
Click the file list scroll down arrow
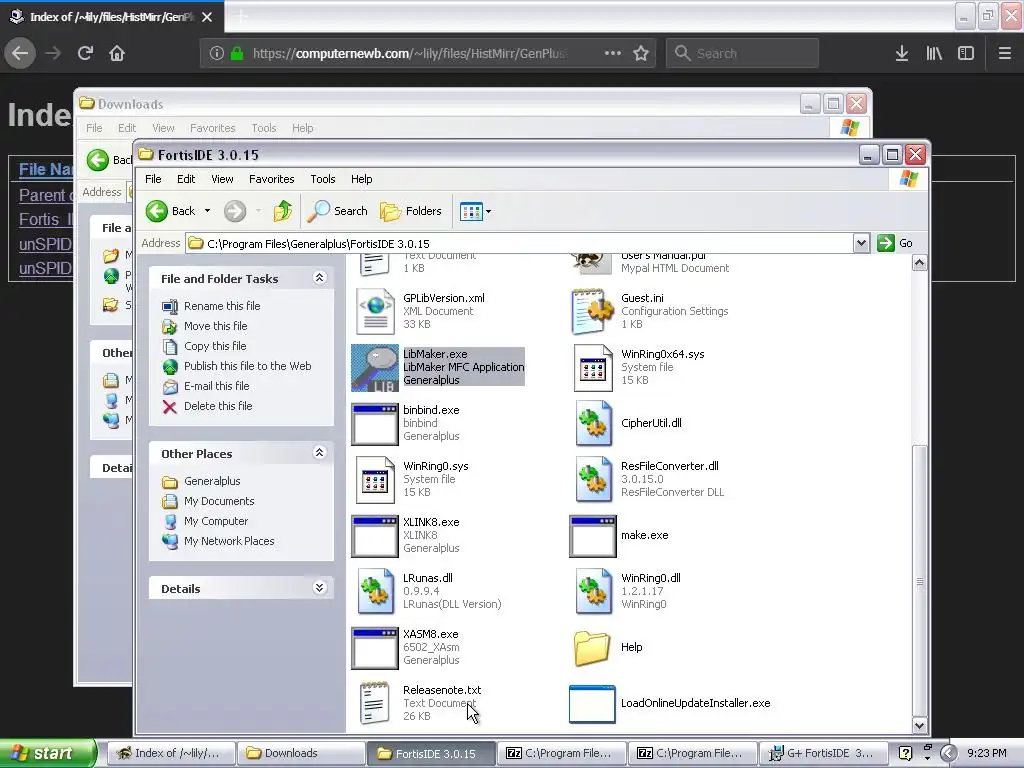coord(920,725)
